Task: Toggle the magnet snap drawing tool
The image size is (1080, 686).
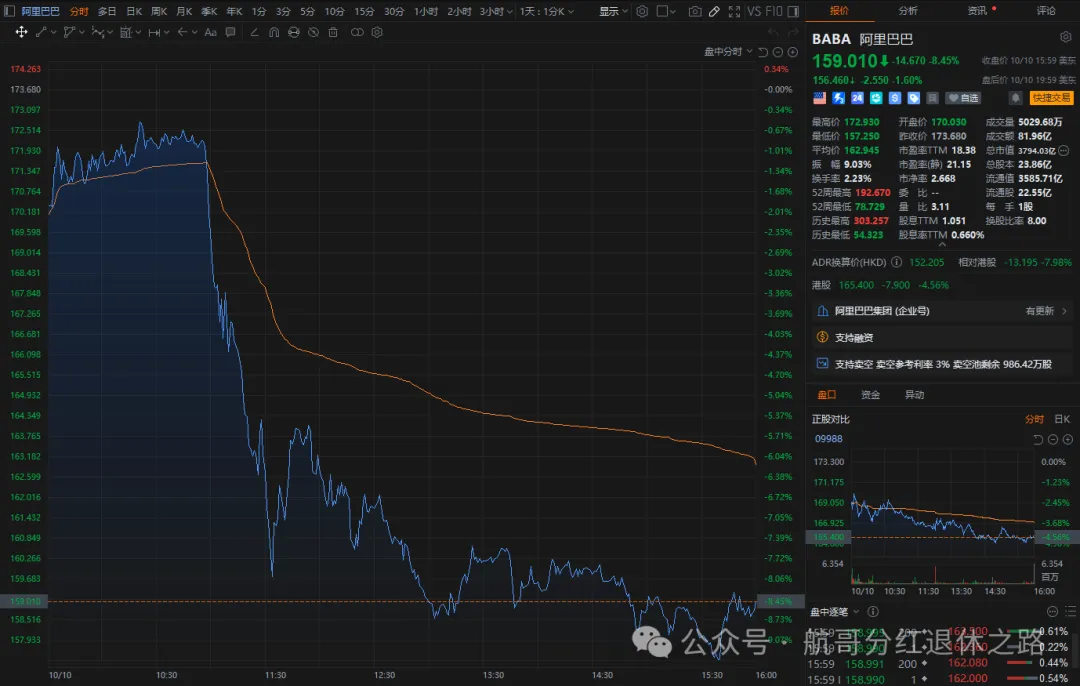Action: coord(274,32)
